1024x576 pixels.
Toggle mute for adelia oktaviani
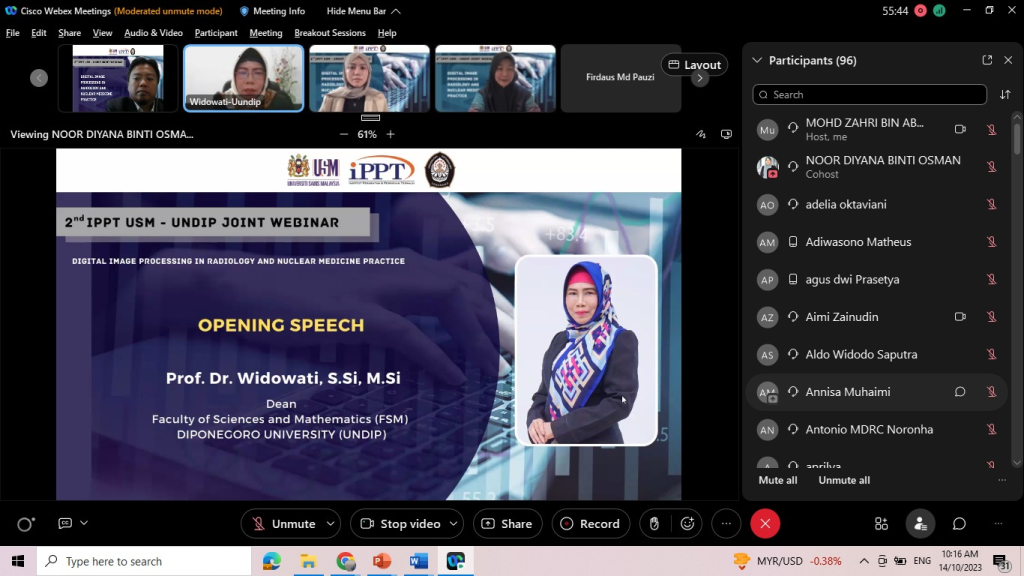click(x=991, y=204)
